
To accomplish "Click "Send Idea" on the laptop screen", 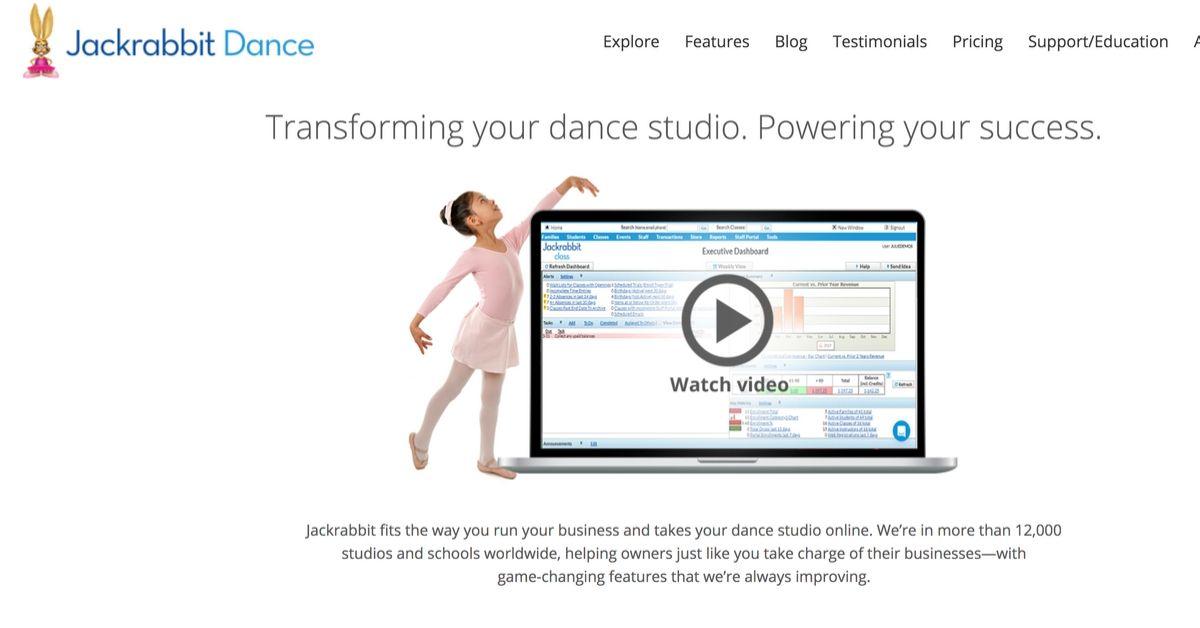I will [897, 267].
